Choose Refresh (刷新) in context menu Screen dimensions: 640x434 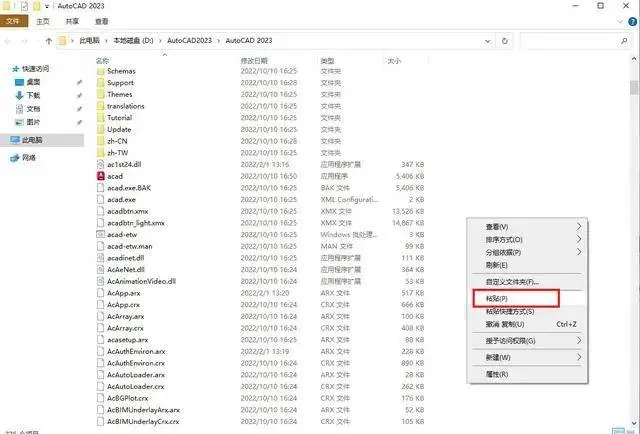click(x=496, y=265)
